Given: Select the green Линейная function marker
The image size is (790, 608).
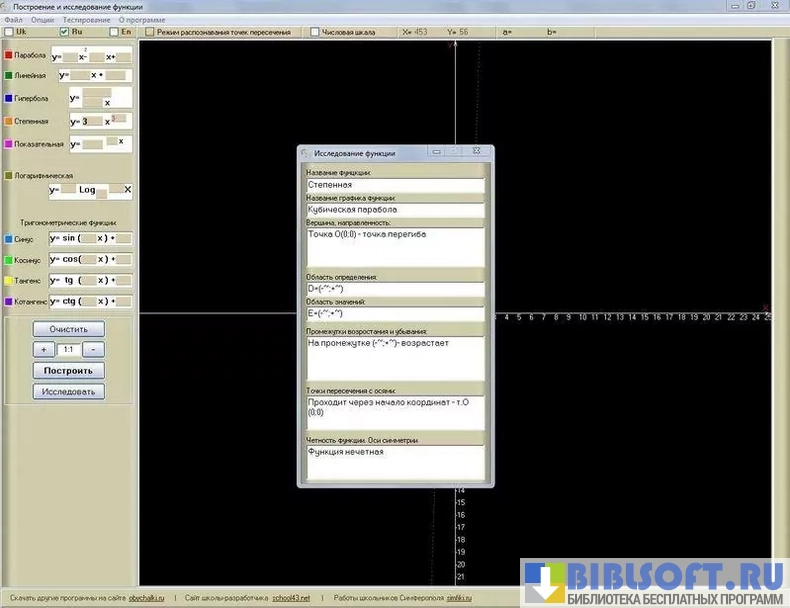Looking at the screenshot, I should coord(9,75).
